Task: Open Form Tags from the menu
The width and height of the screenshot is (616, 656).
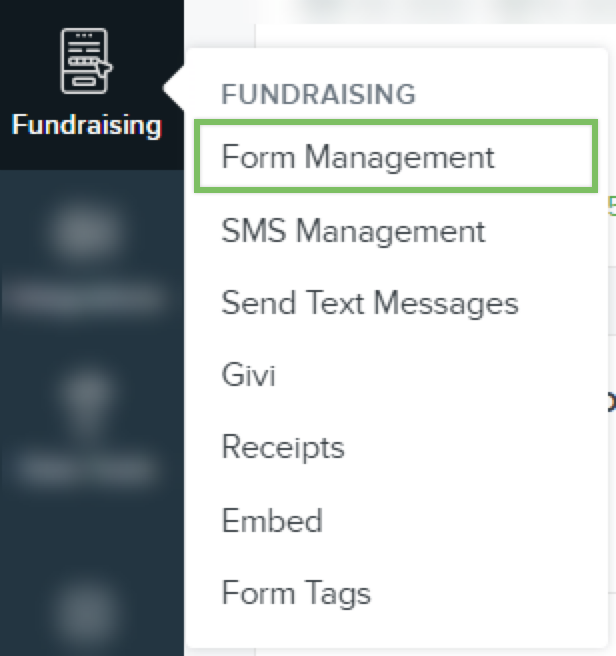Action: pyautogui.click(x=296, y=593)
